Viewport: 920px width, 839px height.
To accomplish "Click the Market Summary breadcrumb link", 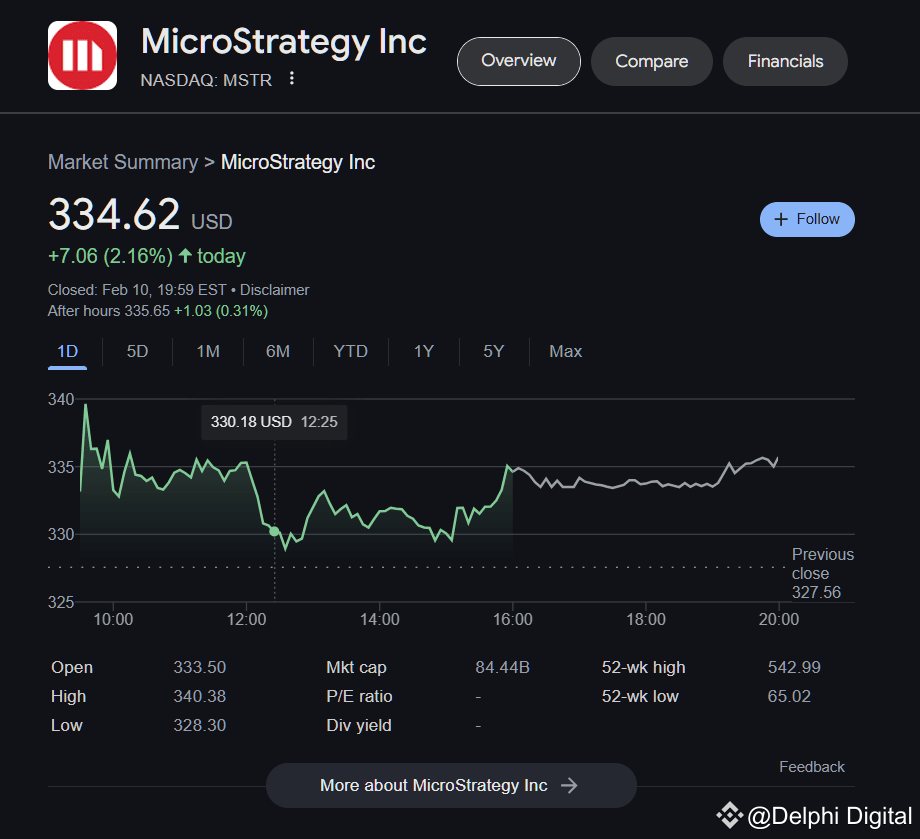I will (x=123, y=162).
